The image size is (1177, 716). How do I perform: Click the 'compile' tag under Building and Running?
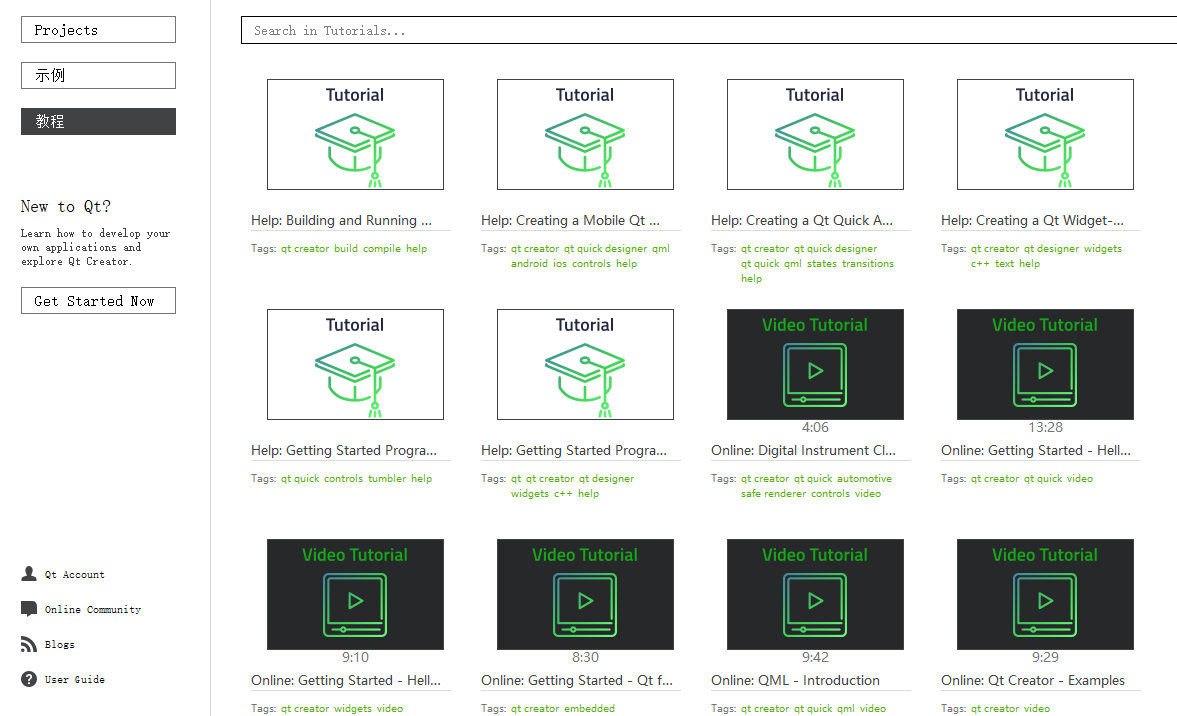(382, 248)
